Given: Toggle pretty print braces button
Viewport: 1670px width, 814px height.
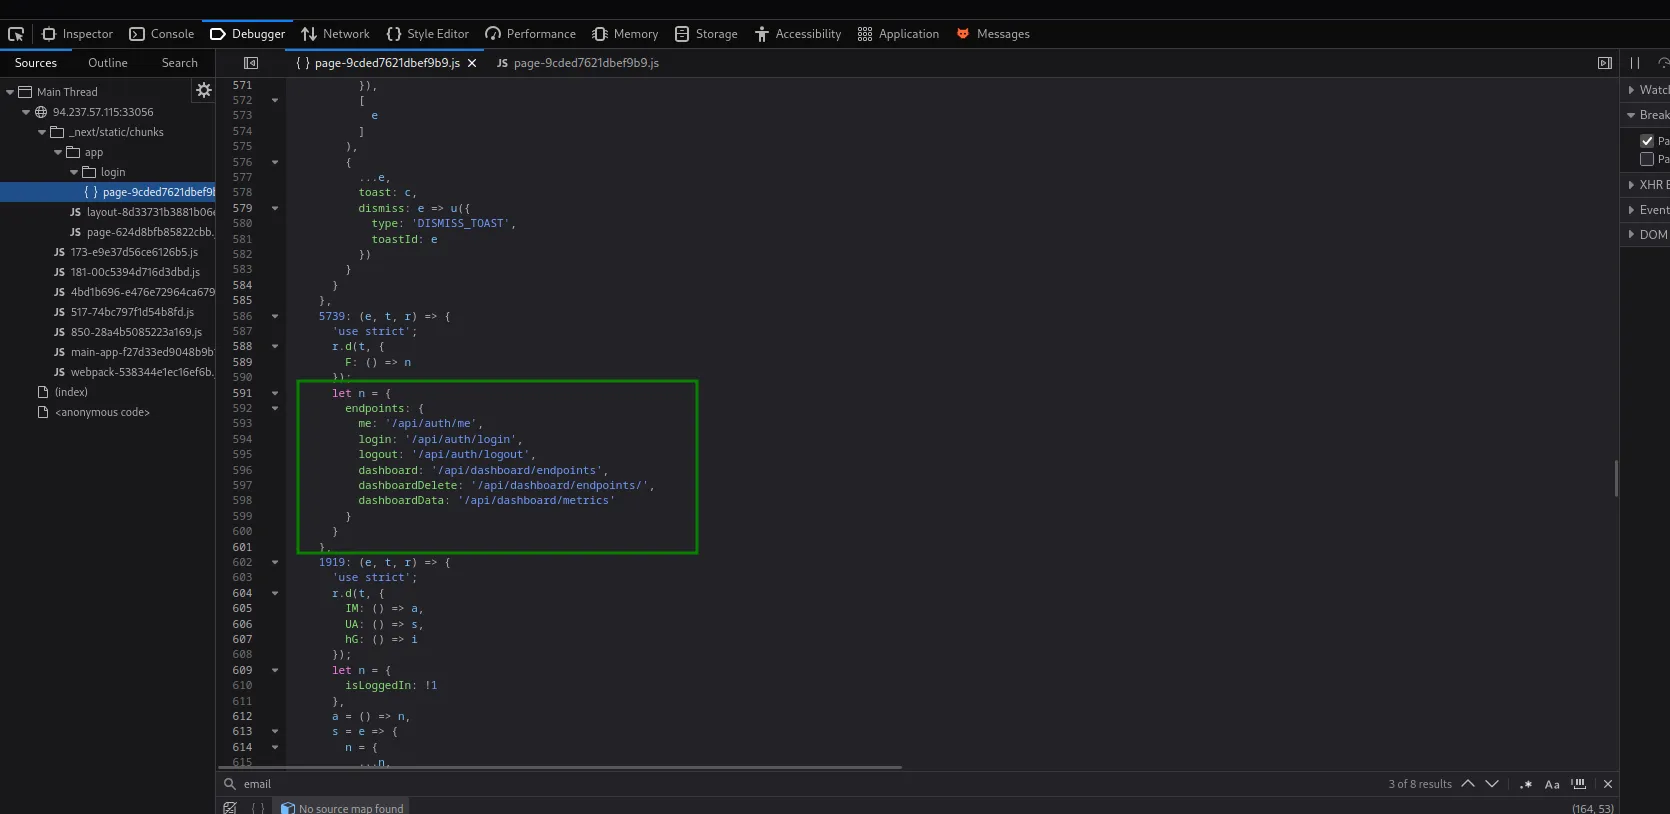Looking at the screenshot, I should coord(258,807).
